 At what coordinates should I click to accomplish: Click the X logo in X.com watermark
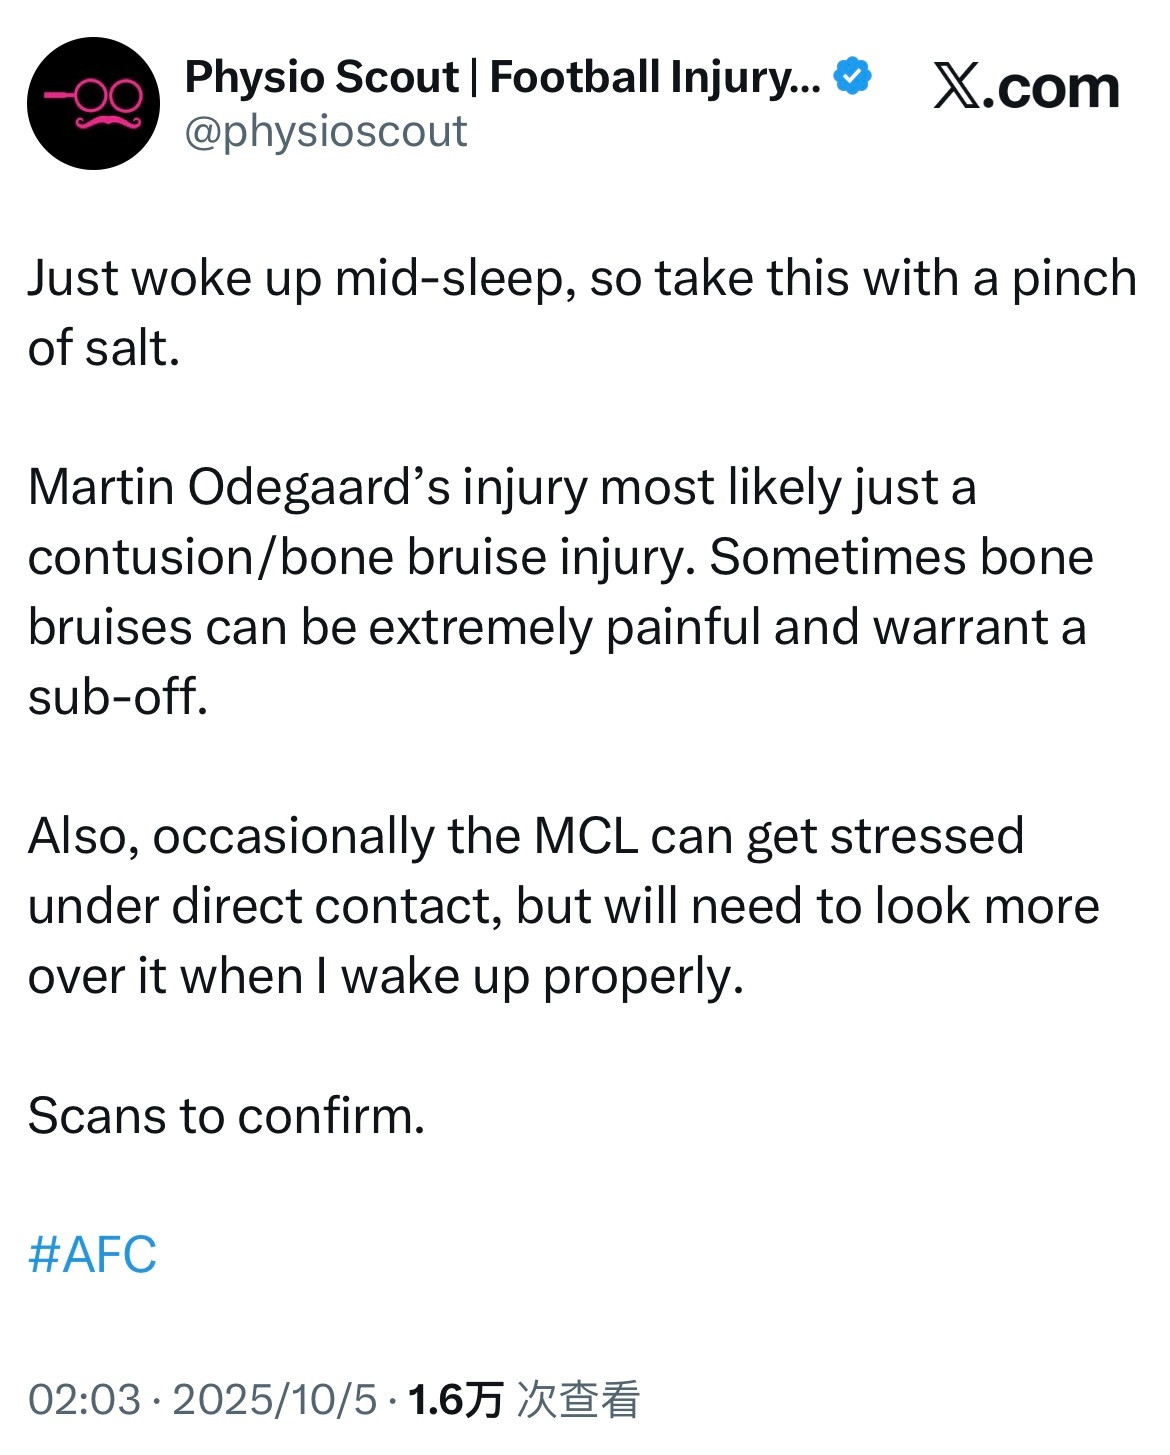point(957,86)
